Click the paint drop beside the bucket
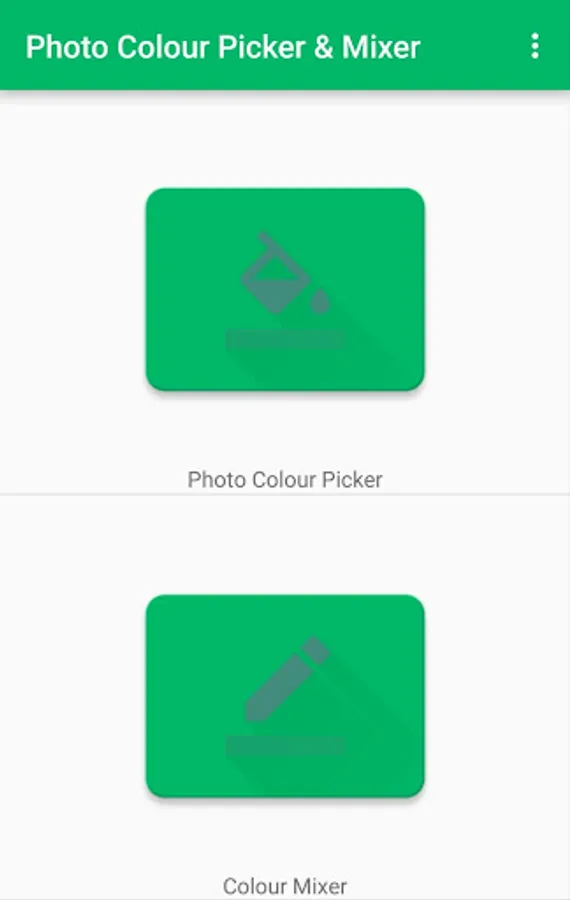Viewport: 570px width, 900px height. (320, 301)
